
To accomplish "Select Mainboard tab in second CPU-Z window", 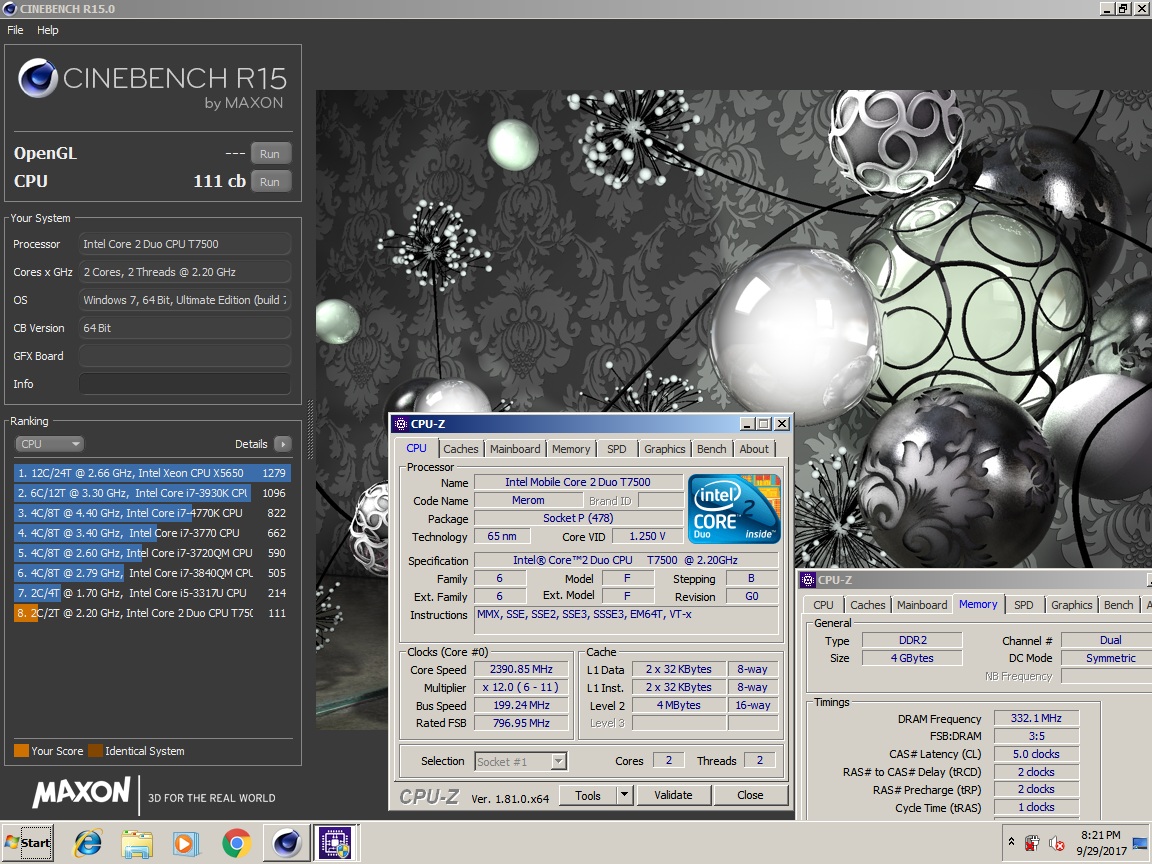I will [x=922, y=605].
